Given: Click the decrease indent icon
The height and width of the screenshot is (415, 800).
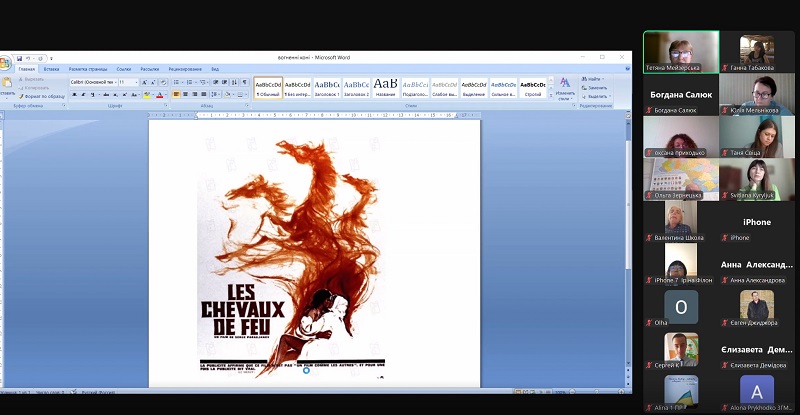Looking at the screenshot, I should pyautogui.click(x=216, y=82).
